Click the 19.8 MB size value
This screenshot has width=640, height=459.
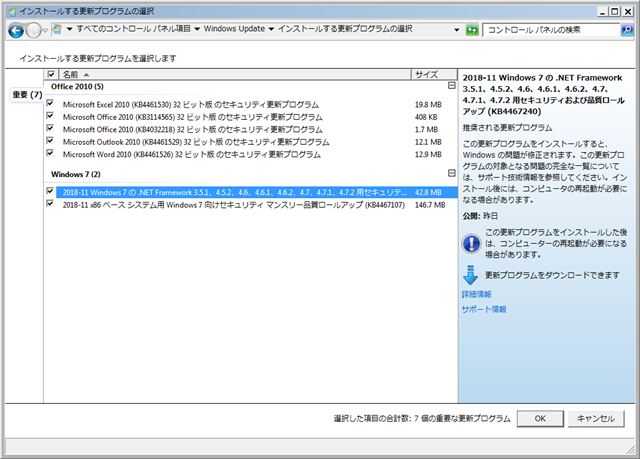tap(428, 104)
